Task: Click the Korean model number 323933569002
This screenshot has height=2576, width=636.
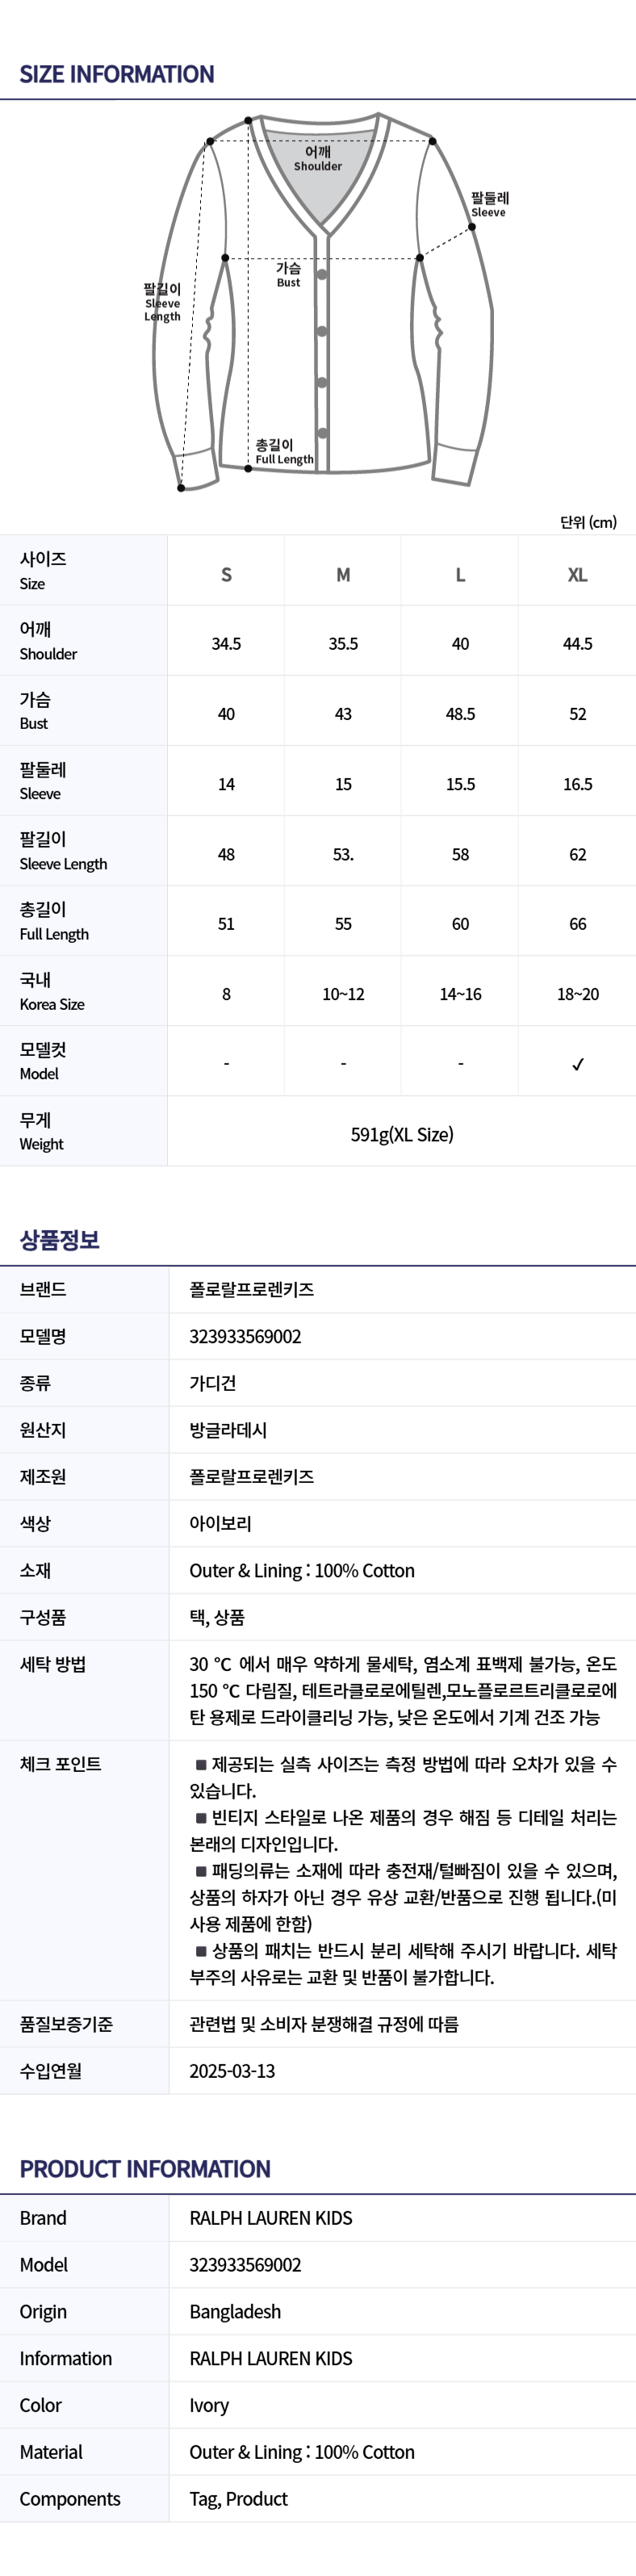Action: [245, 1336]
